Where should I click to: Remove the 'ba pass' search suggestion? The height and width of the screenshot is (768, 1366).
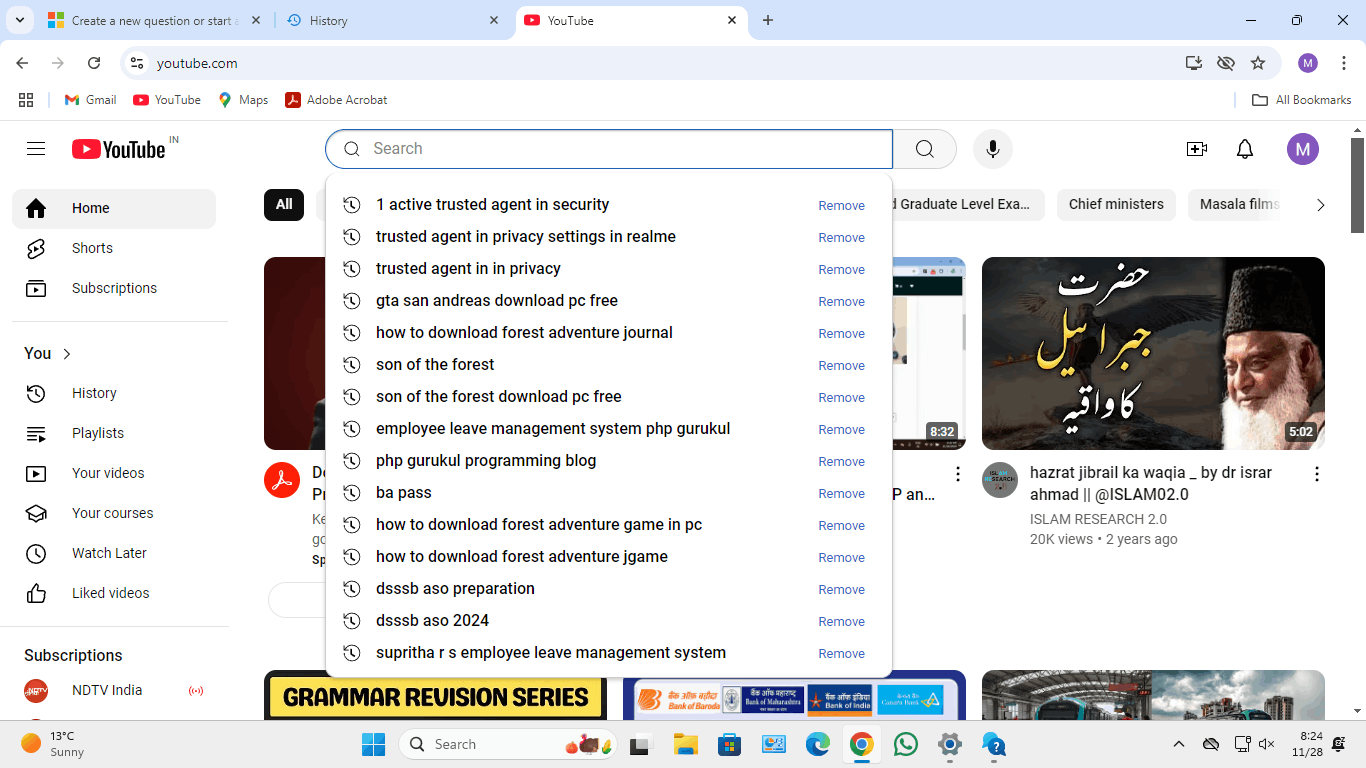pyautogui.click(x=841, y=494)
